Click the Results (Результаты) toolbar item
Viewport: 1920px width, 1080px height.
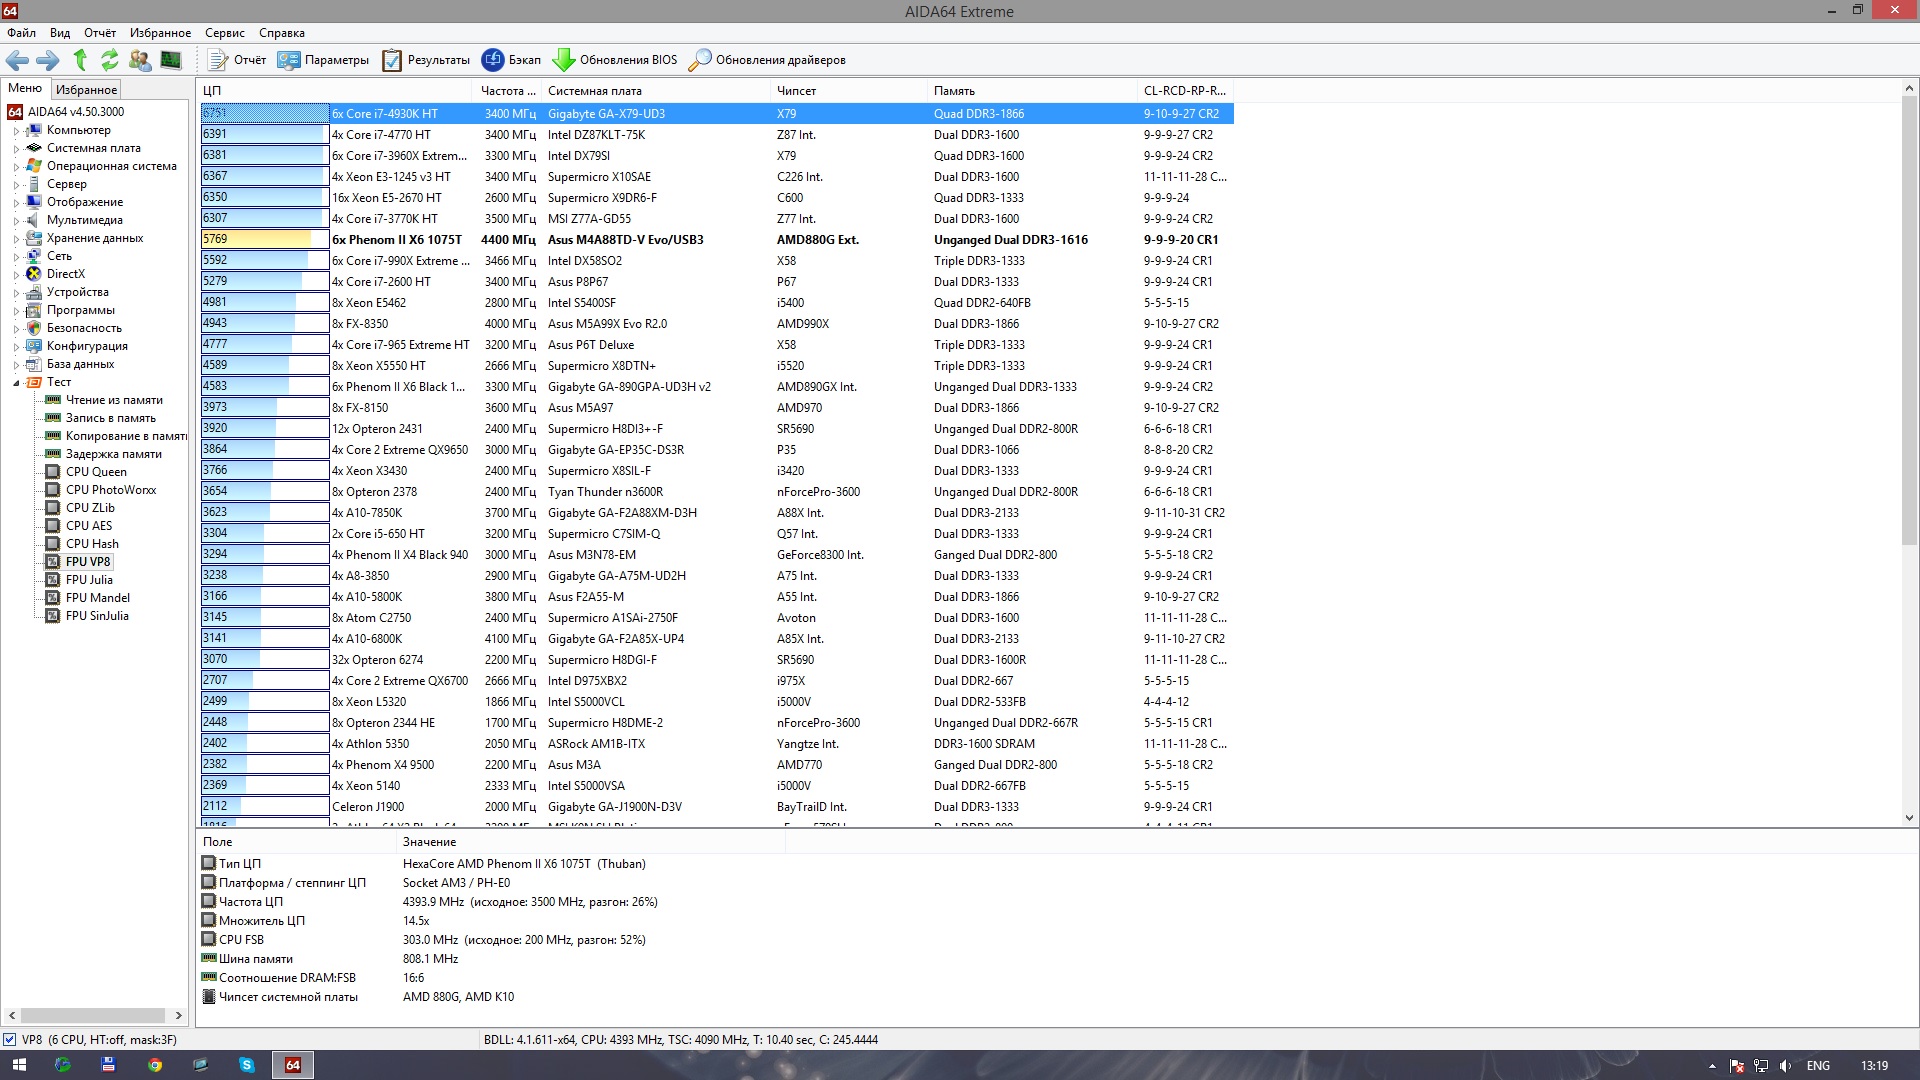(426, 60)
